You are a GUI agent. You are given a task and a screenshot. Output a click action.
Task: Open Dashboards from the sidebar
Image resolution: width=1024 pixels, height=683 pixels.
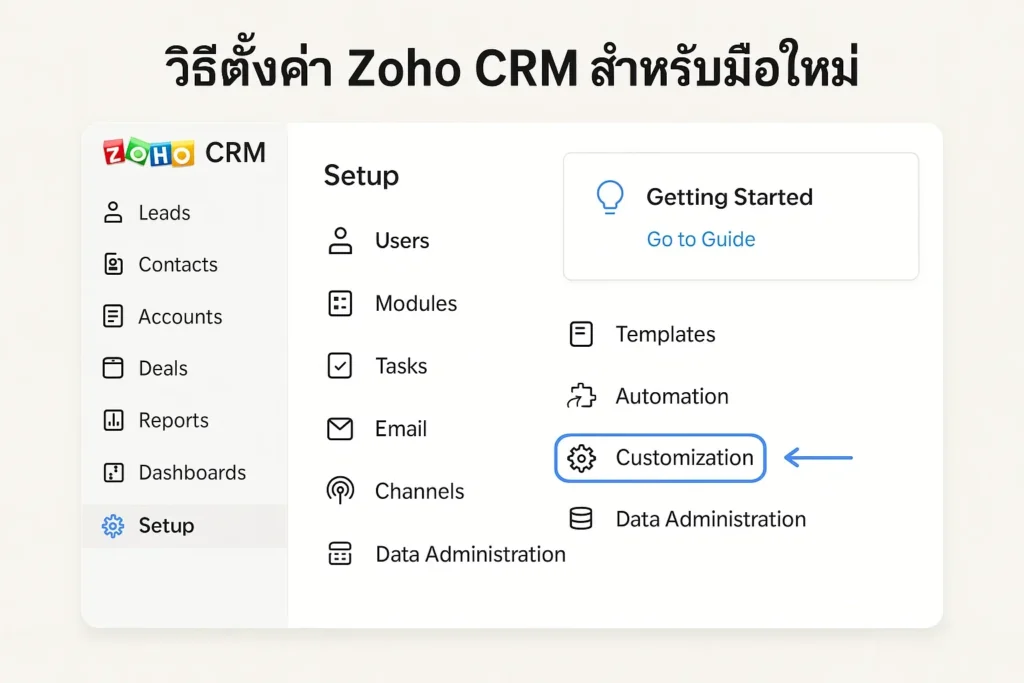(x=192, y=473)
